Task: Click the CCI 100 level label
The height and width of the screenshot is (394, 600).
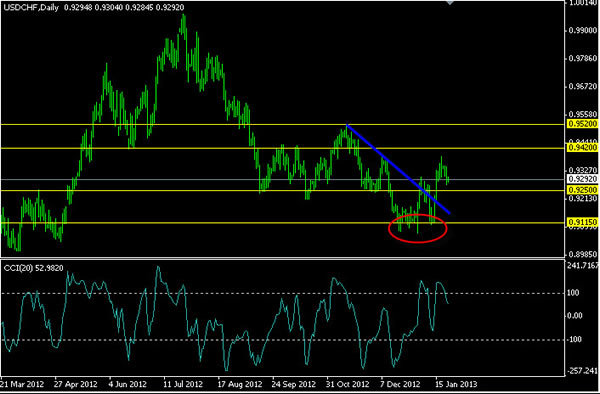Action: (573, 293)
